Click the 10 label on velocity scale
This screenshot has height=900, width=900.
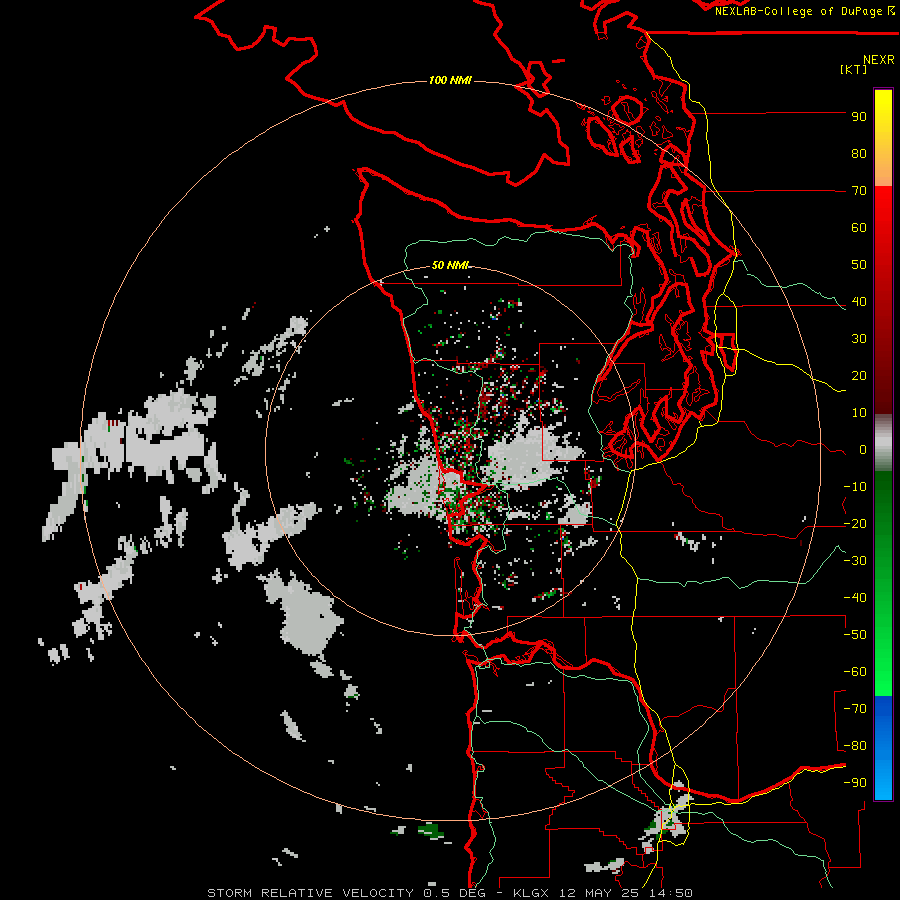(859, 413)
